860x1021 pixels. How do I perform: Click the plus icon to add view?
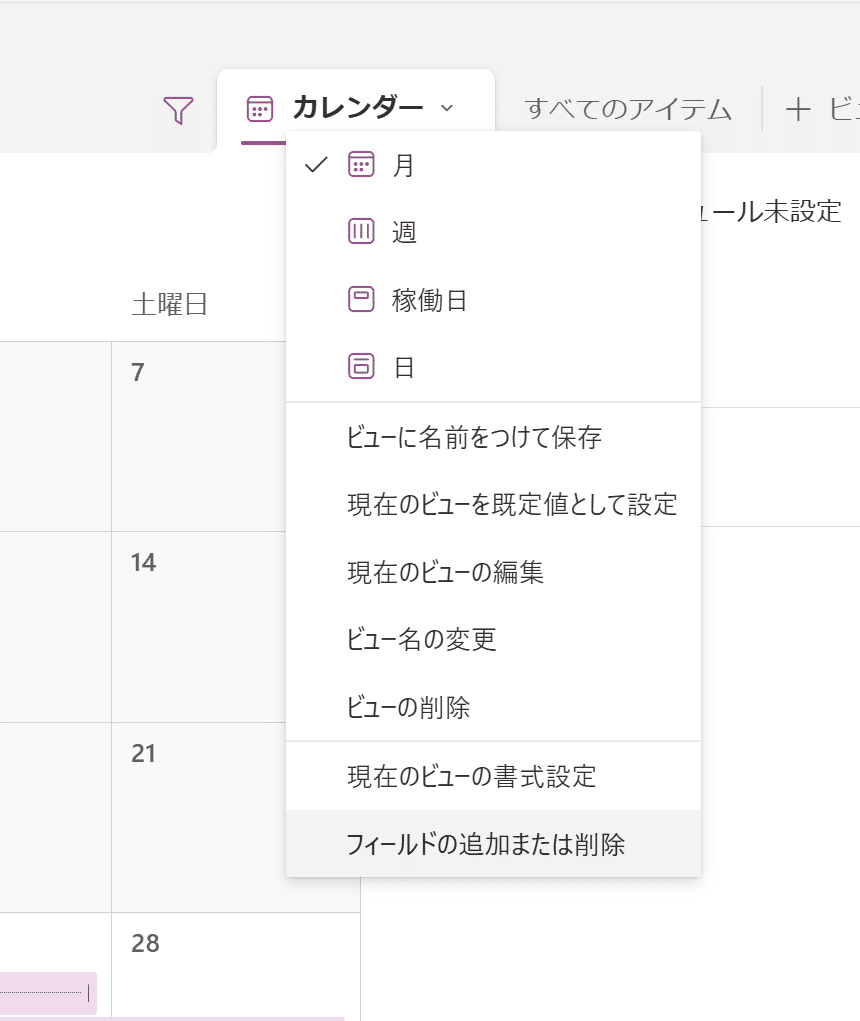[798, 109]
